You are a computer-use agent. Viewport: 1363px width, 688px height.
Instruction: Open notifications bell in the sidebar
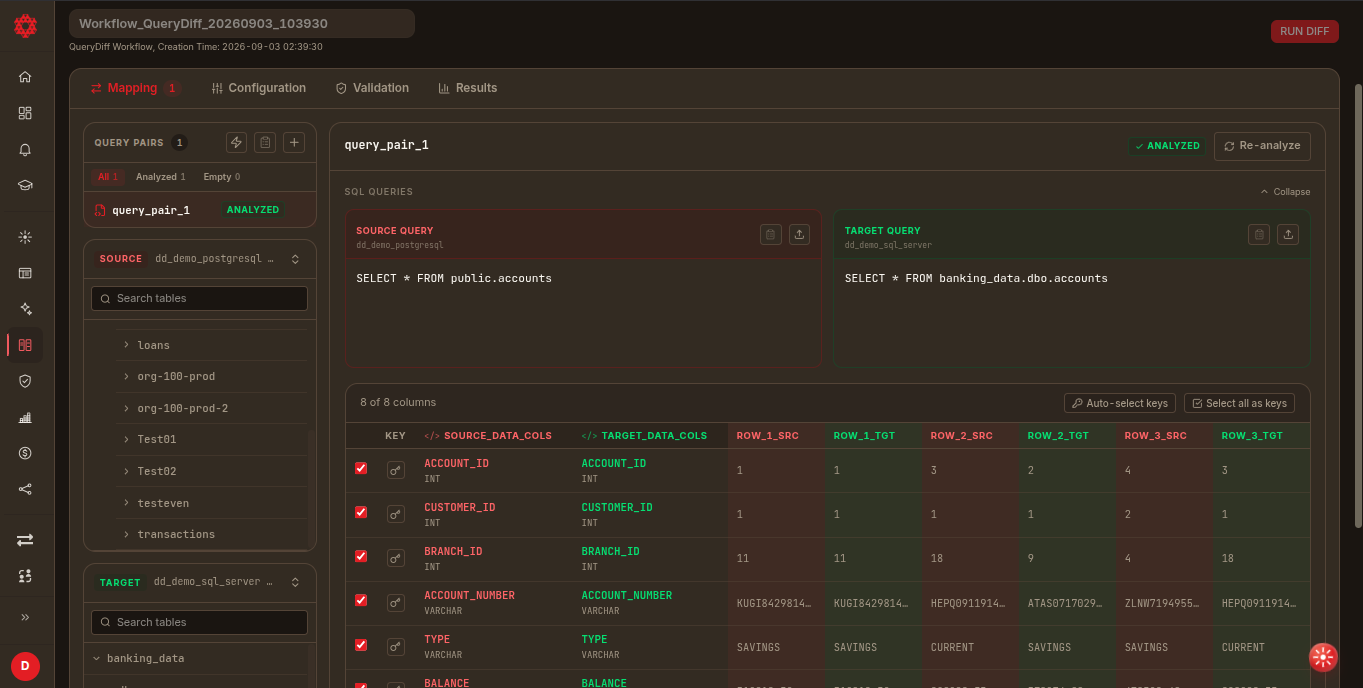25,149
